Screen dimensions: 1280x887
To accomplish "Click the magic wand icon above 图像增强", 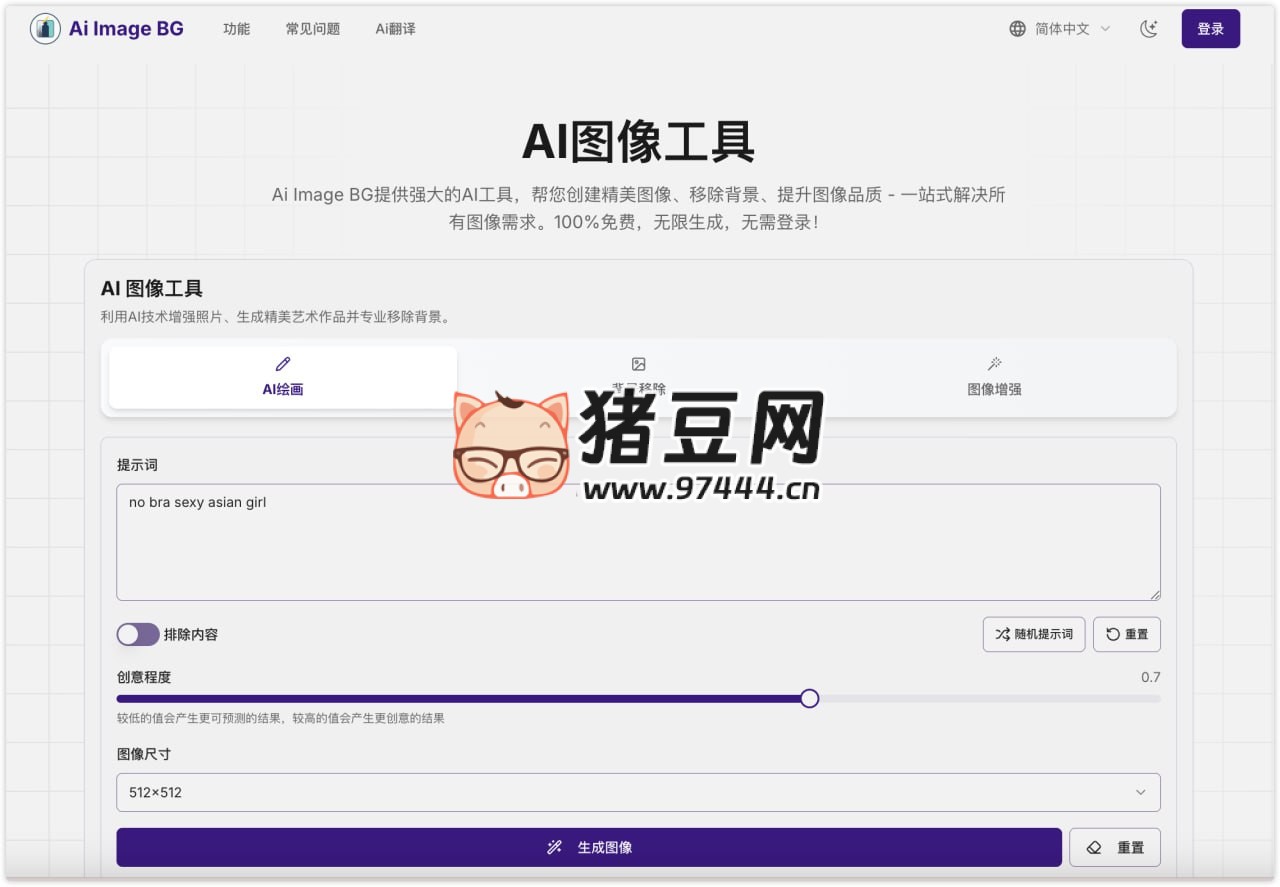I will pos(994,364).
